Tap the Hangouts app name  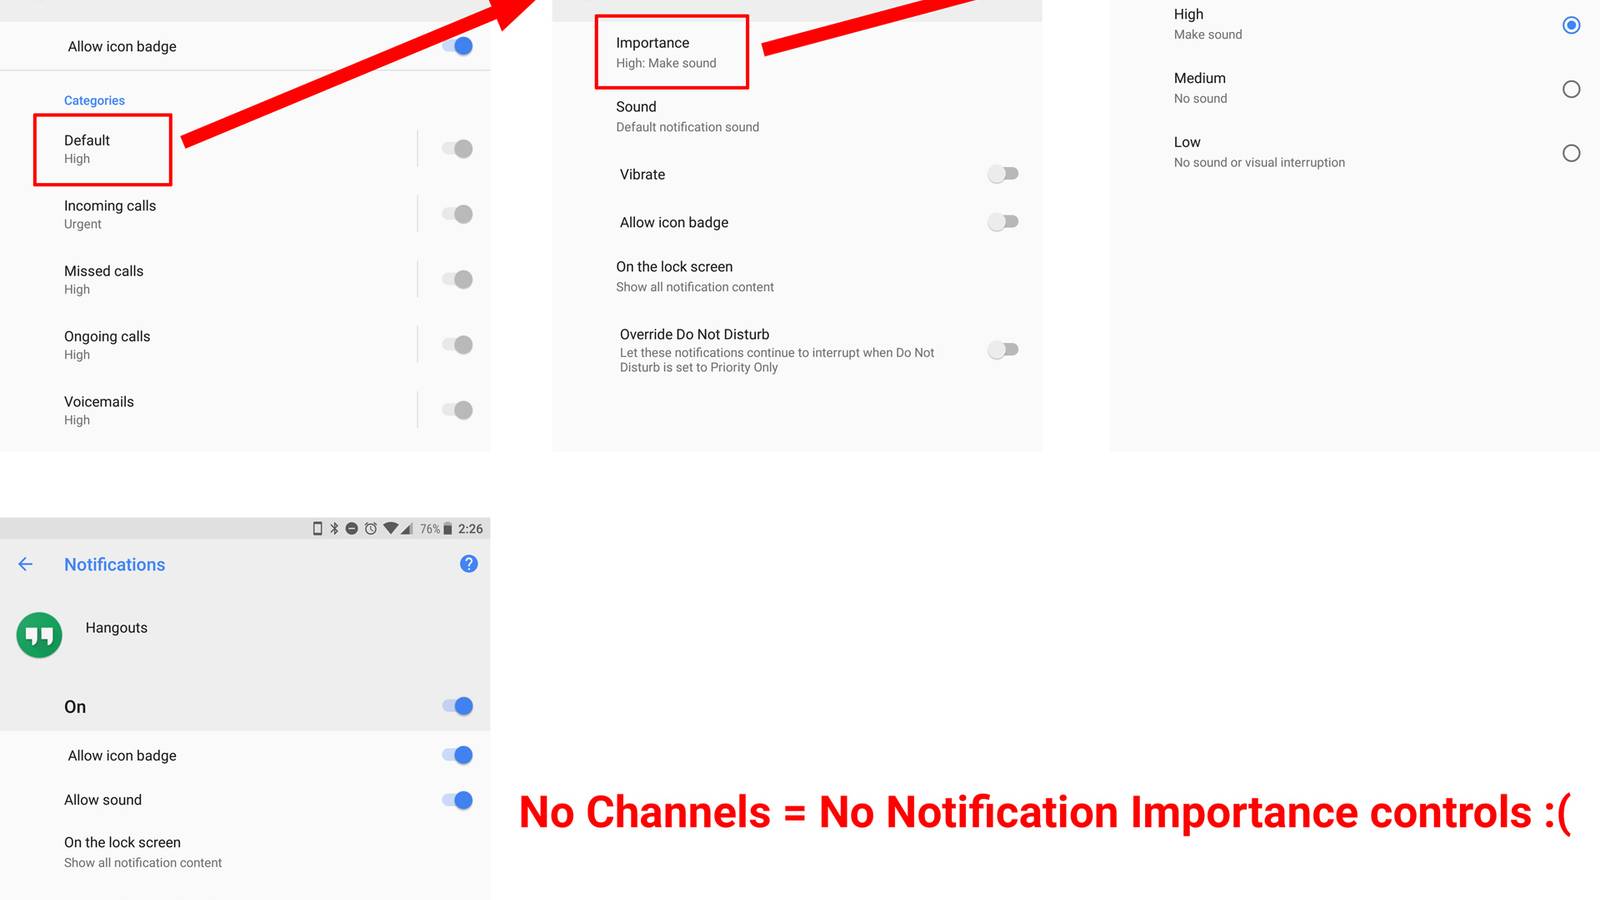click(116, 628)
